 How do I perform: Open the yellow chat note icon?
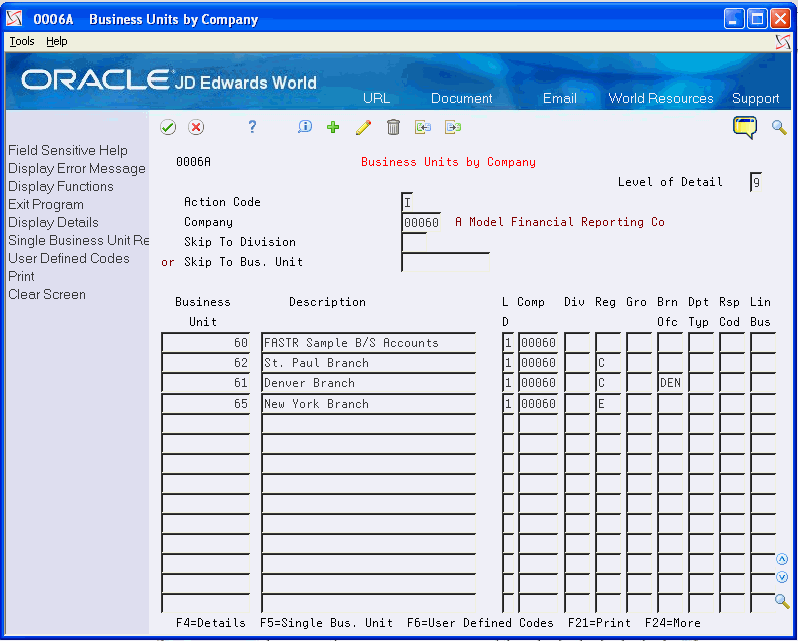(x=745, y=127)
